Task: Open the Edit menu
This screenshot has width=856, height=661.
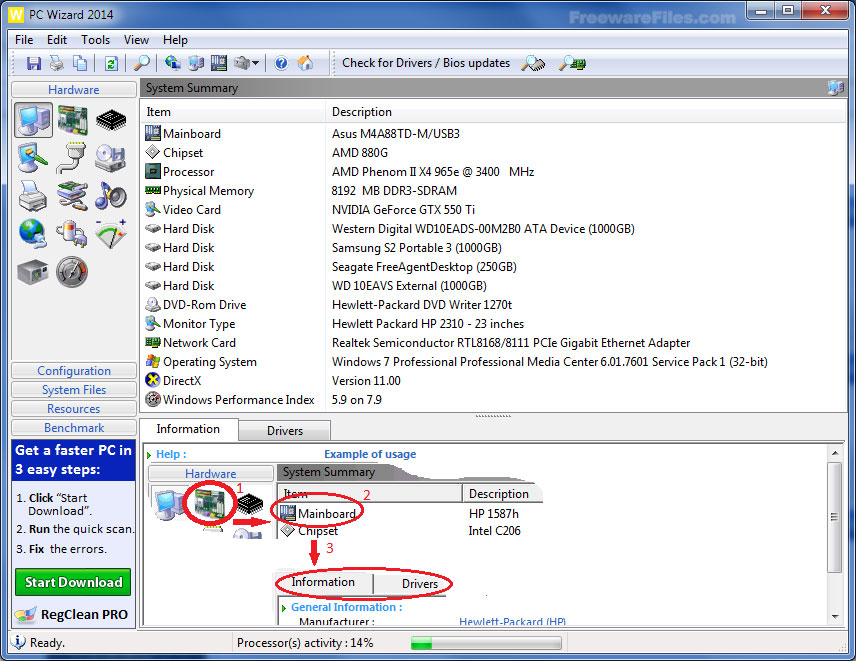Action: 57,40
